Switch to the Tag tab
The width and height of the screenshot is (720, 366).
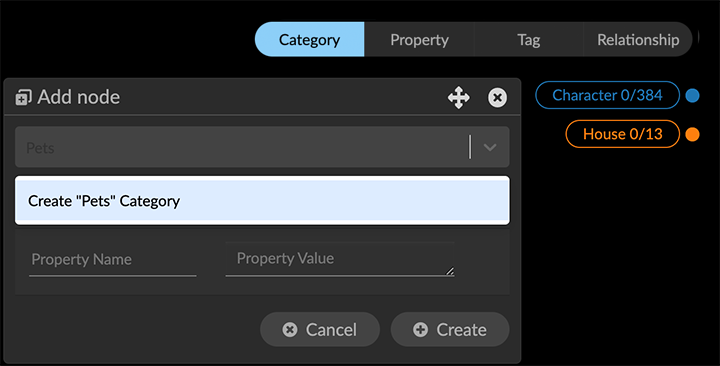(x=529, y=39)
